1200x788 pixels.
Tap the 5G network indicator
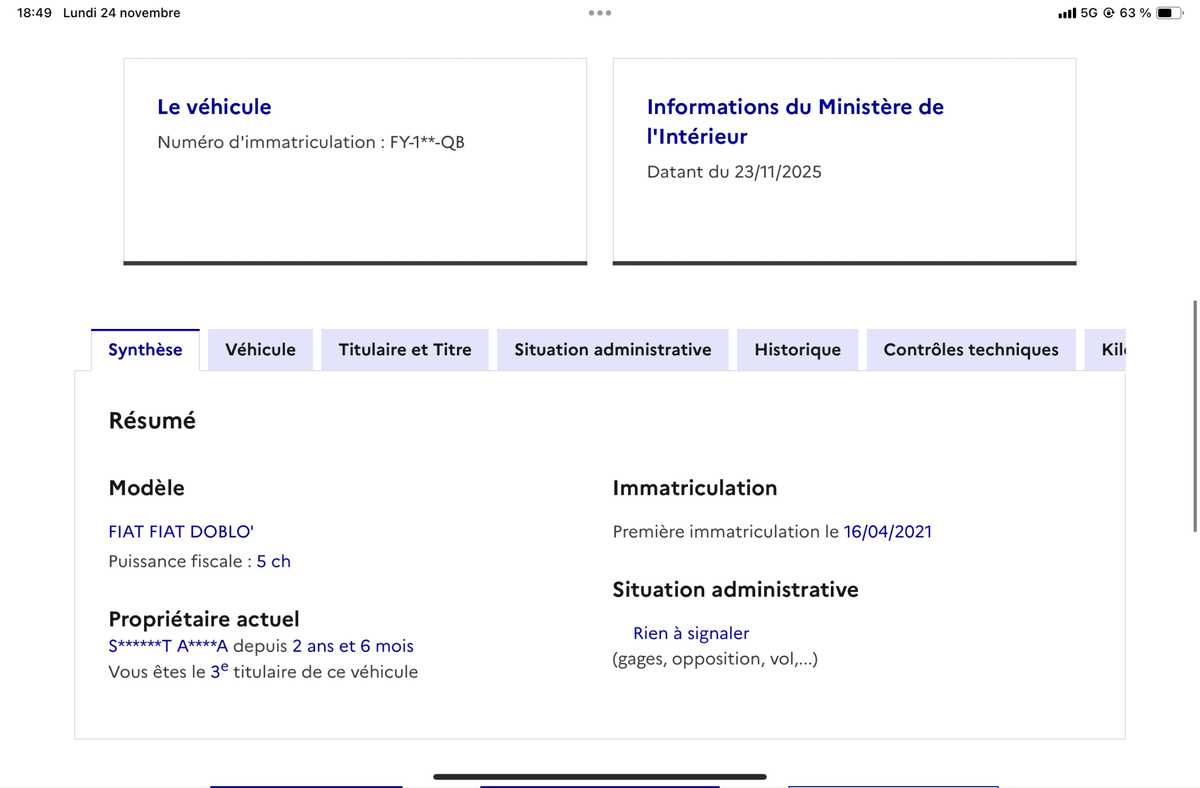pos(1089,13)
